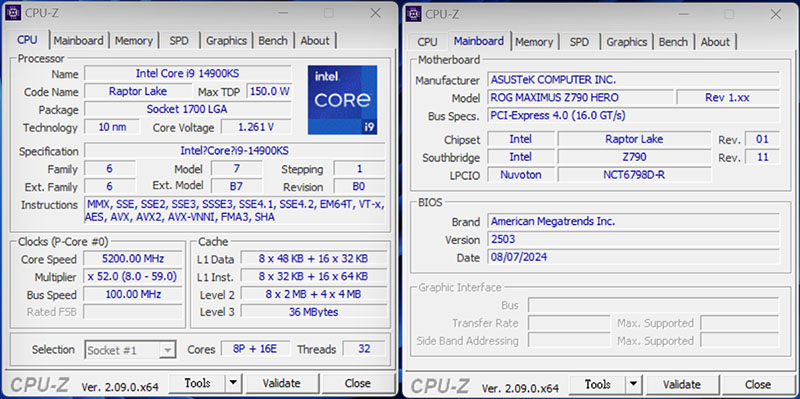The image size is (800, 399).
Task: Click LPCIO NCT6798D-R field
Action: pyautogui.click(x=634, y=174)
